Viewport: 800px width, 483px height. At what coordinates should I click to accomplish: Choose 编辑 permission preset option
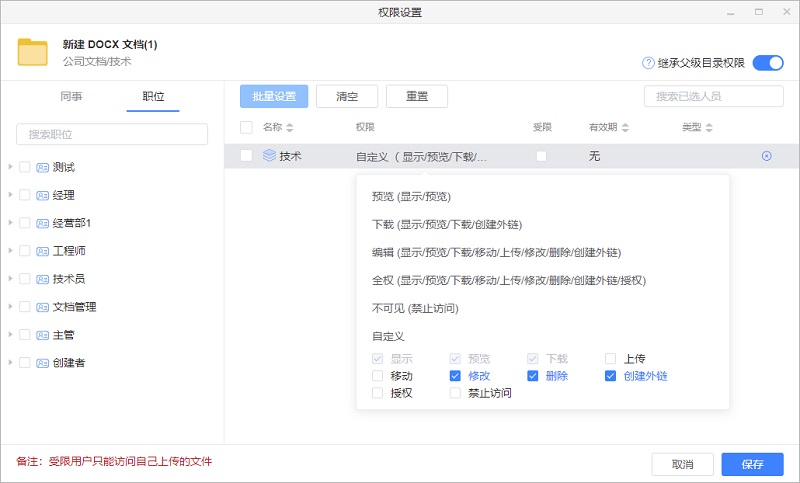point(496,252)
